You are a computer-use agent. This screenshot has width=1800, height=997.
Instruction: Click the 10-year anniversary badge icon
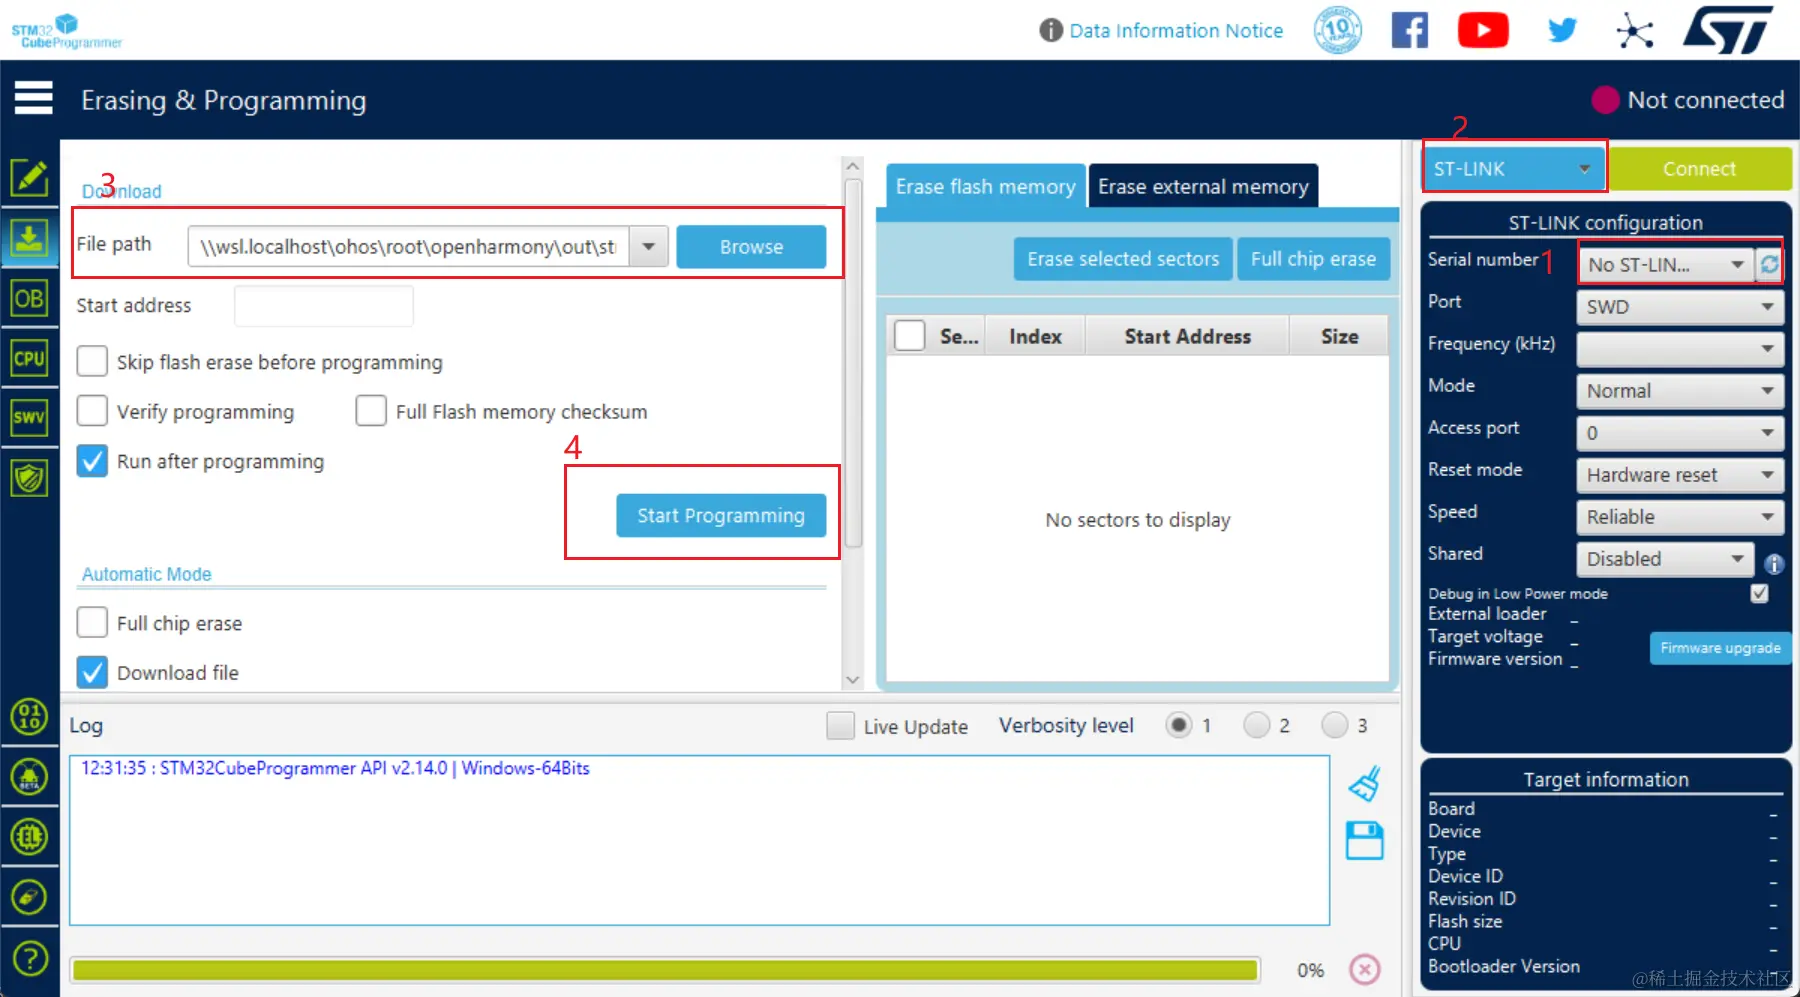pyautogui.click(x=1337, y=30)
